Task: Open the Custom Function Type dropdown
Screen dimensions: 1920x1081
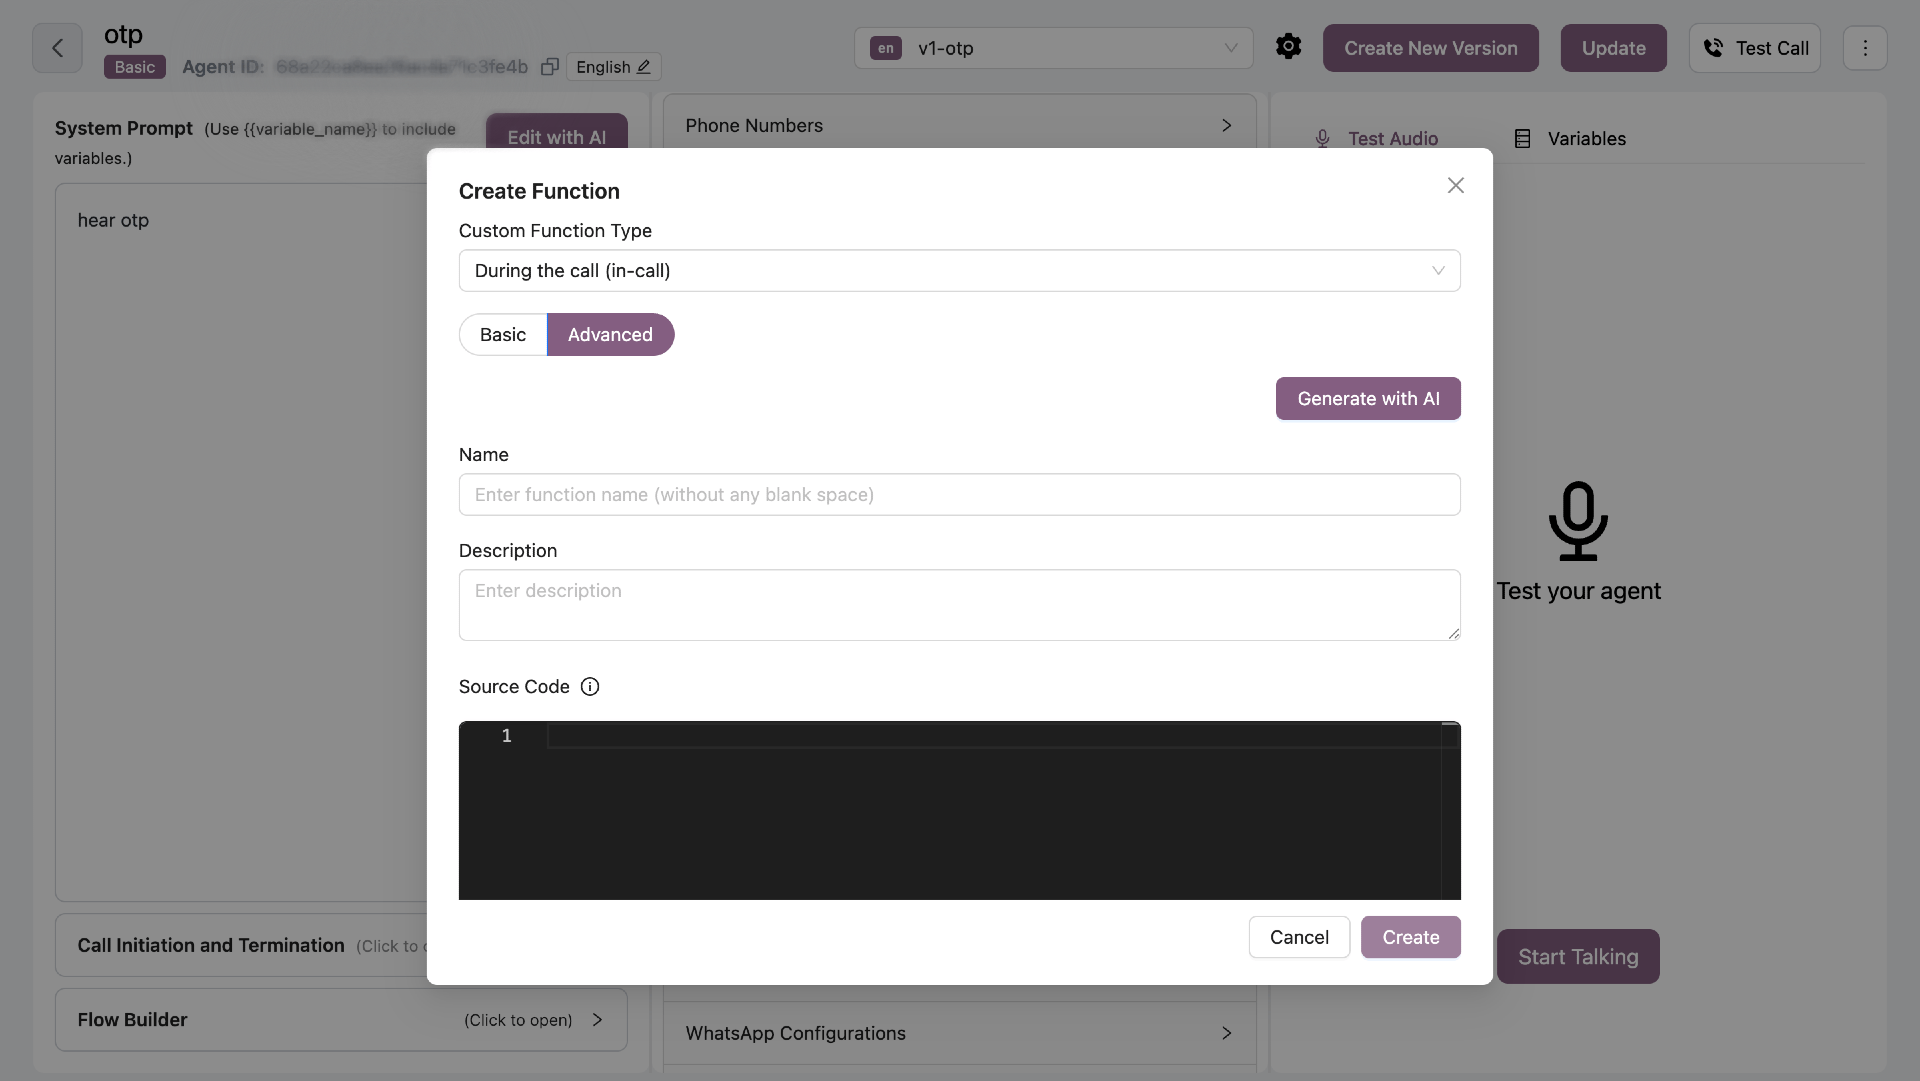Action: [x=959, y=271]
